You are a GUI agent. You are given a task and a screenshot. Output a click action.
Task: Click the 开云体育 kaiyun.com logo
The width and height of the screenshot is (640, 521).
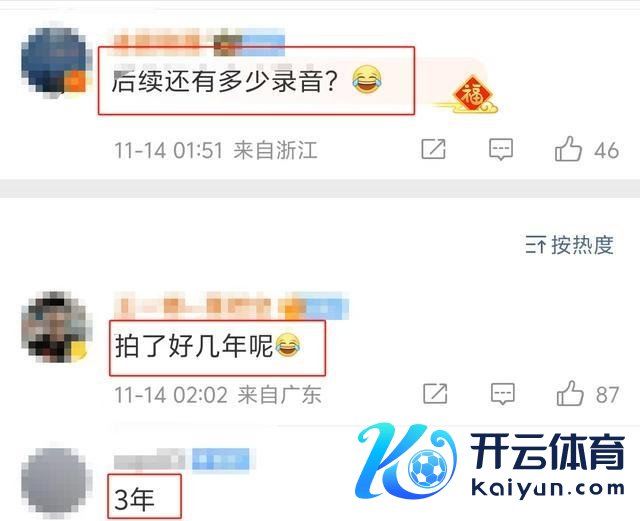click(490, 461)
